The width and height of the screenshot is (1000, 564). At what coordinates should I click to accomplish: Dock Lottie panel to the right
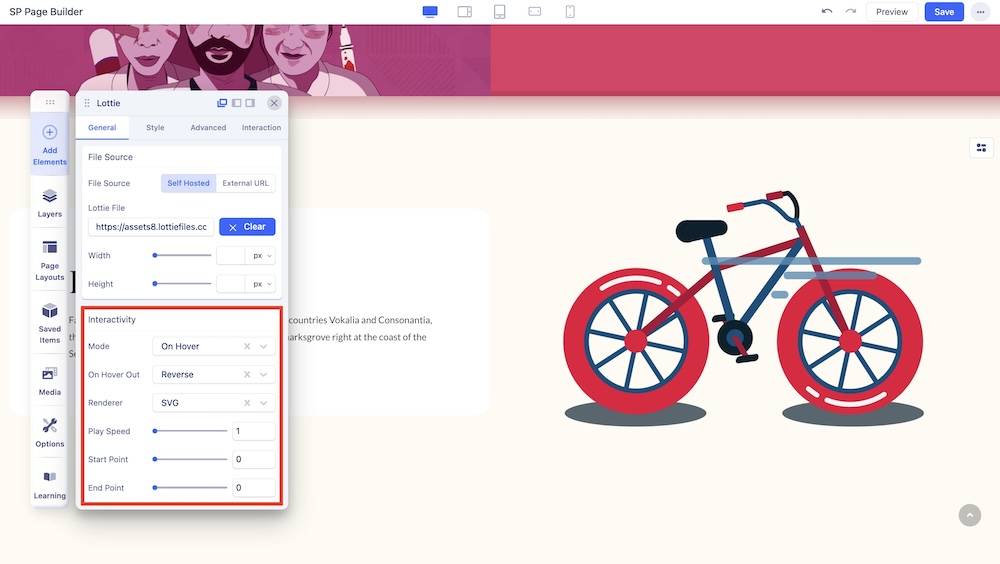pos(251,103)
